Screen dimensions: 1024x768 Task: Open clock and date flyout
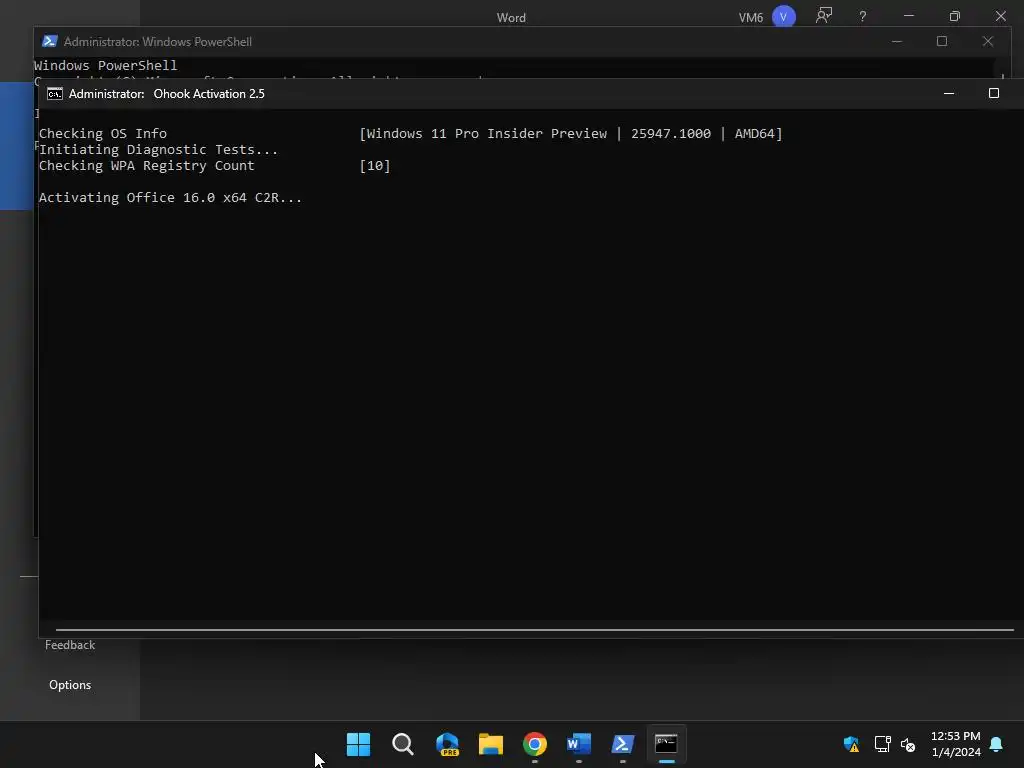click(955, 744)
